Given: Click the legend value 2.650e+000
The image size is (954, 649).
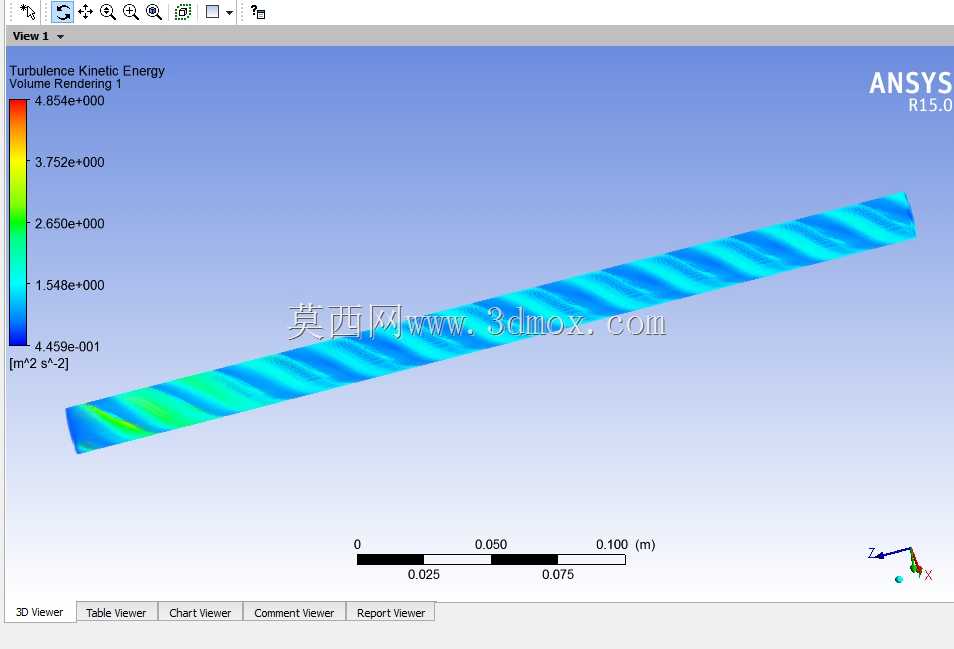Looking at the screenshot, I should (x=69, y=224).
